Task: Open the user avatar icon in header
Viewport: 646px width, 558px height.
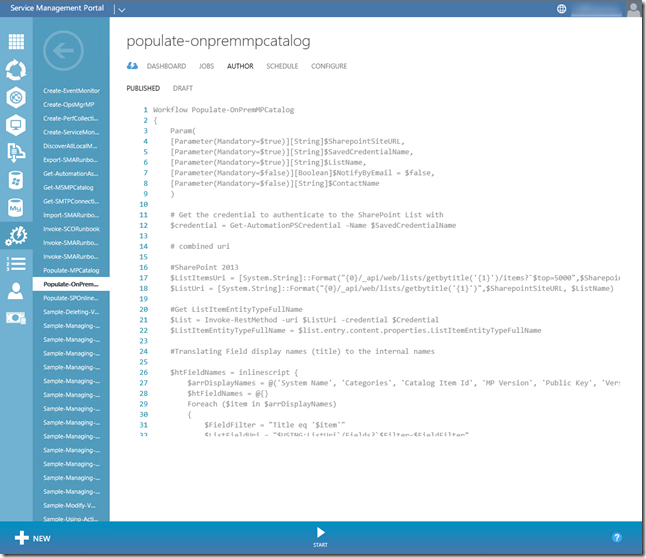Action: 633,9
